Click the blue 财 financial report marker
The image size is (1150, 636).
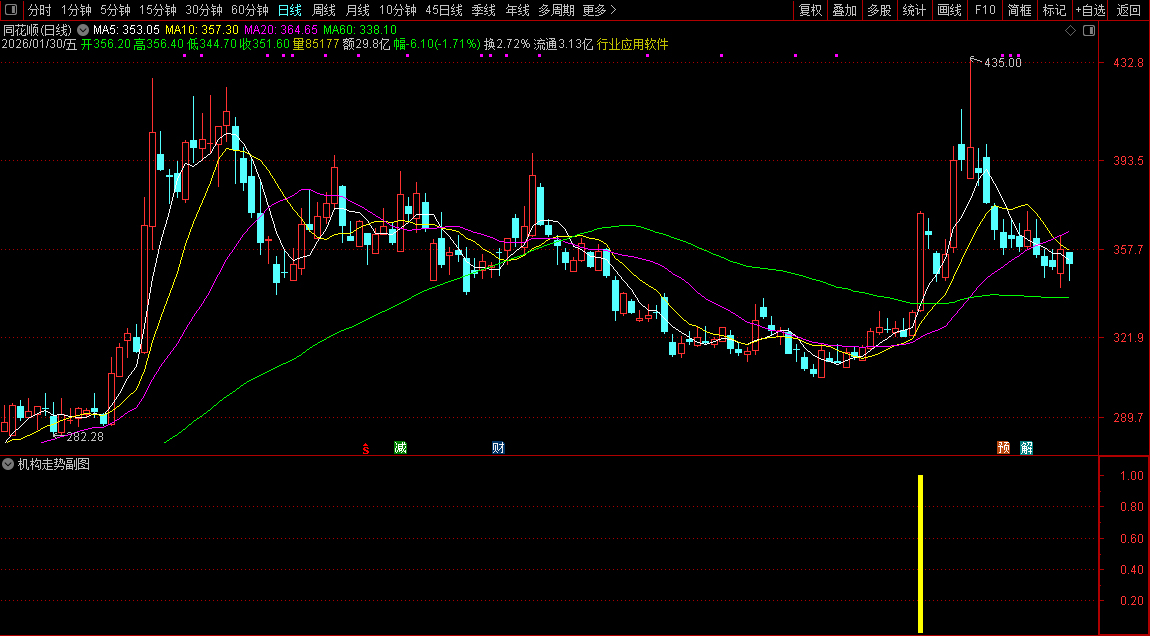point(497,447)
